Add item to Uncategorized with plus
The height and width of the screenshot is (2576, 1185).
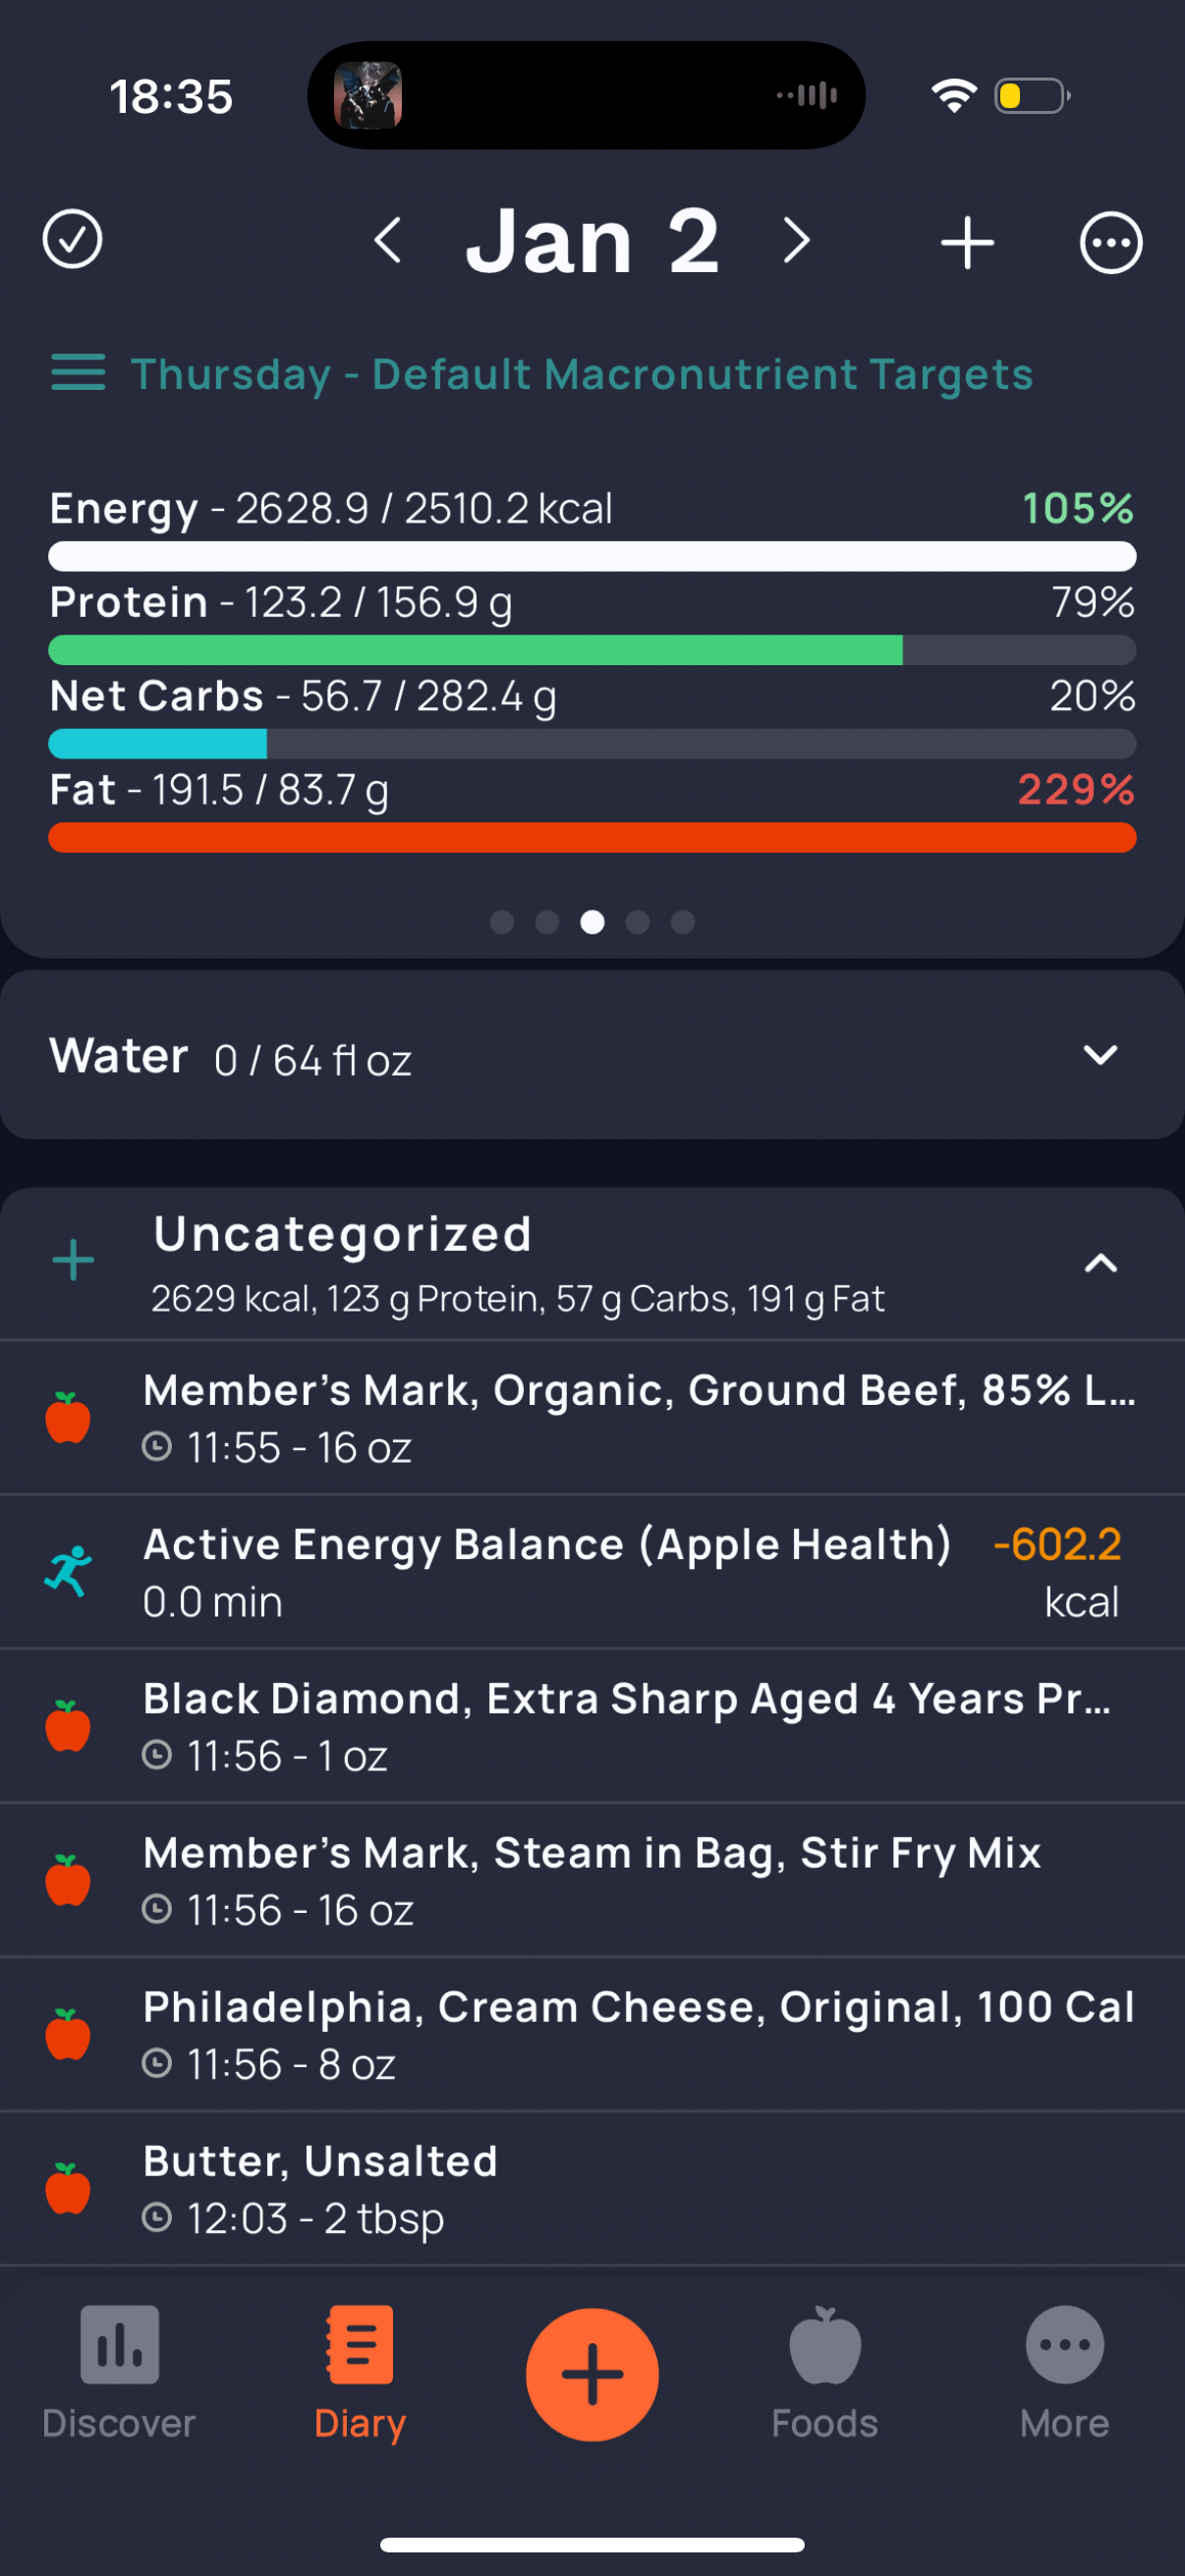pos(73,1260)
